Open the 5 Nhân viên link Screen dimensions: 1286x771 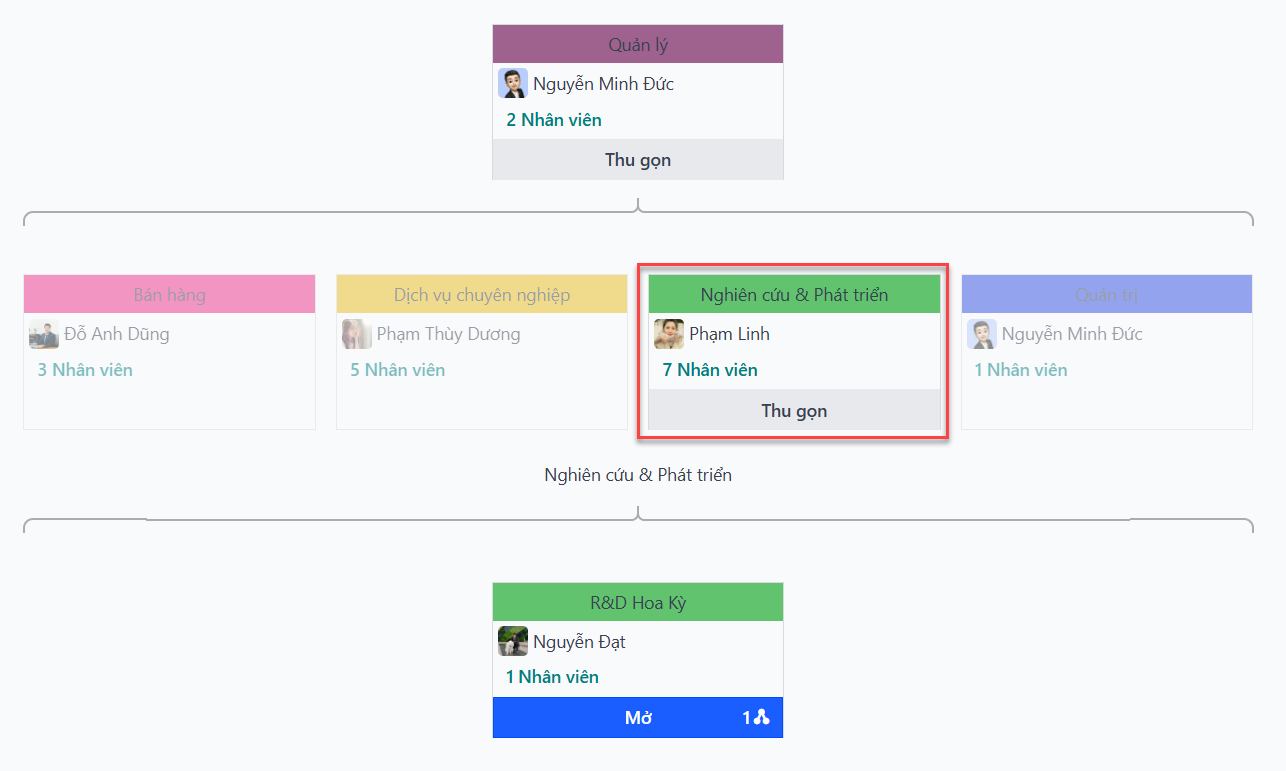(397, 370)
